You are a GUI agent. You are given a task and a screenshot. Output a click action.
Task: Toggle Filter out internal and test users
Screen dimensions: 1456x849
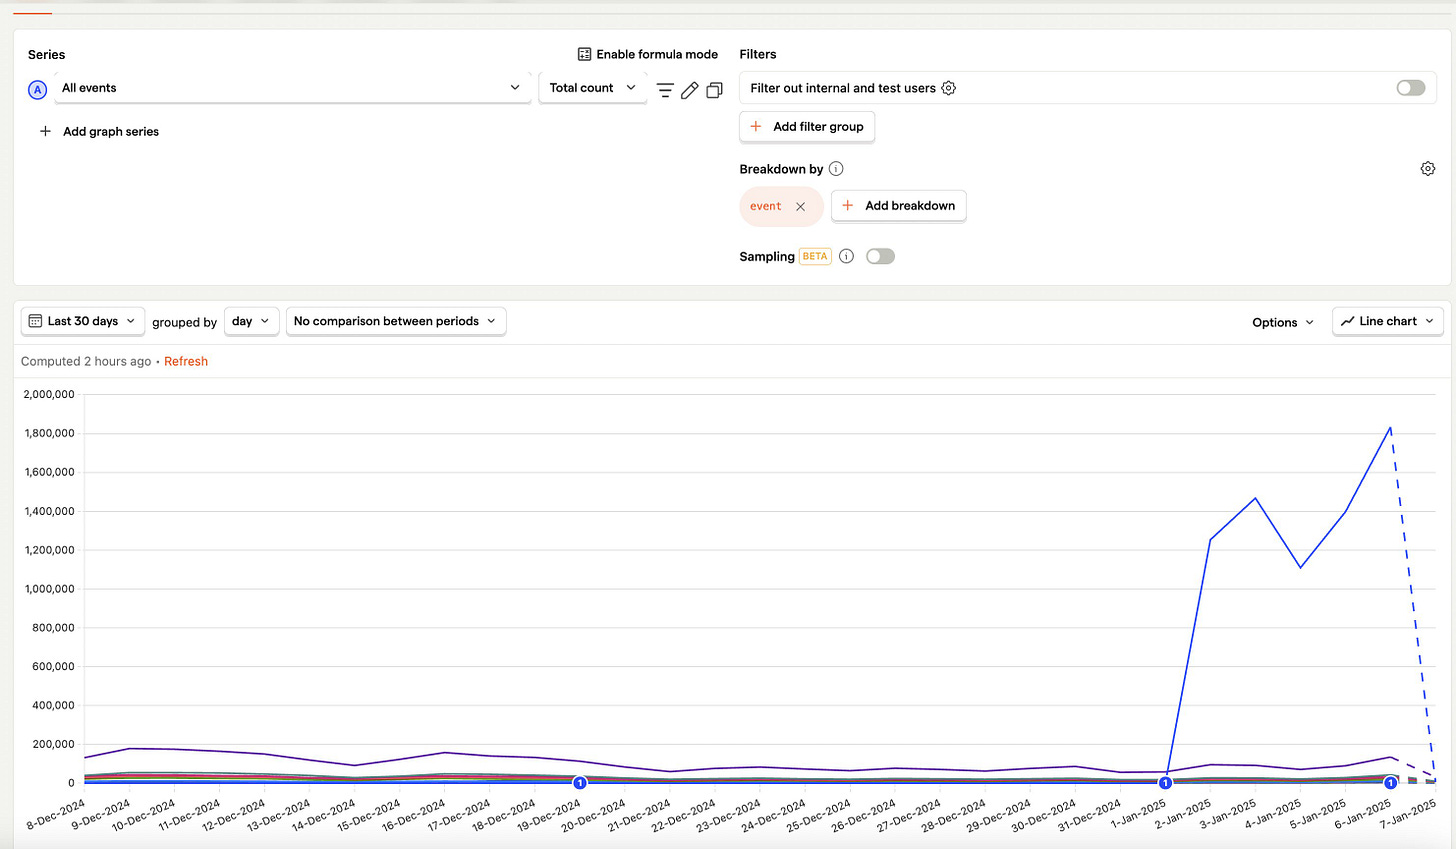click(1411, 88)
